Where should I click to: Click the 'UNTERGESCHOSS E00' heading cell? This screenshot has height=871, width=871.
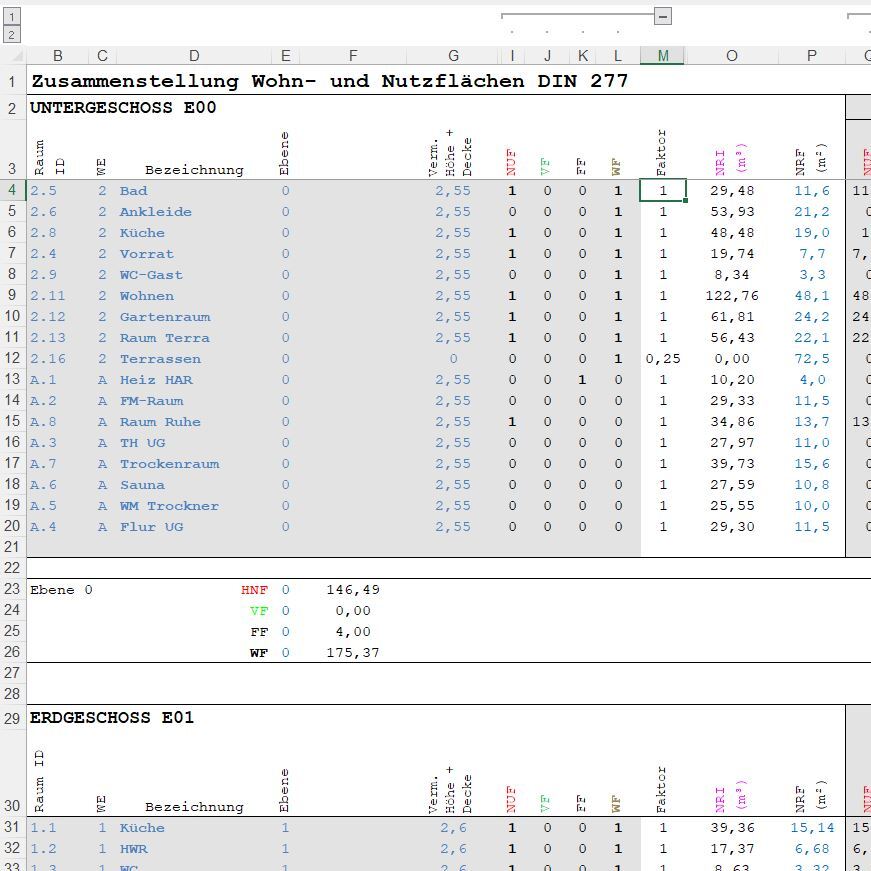pos(123,108)
